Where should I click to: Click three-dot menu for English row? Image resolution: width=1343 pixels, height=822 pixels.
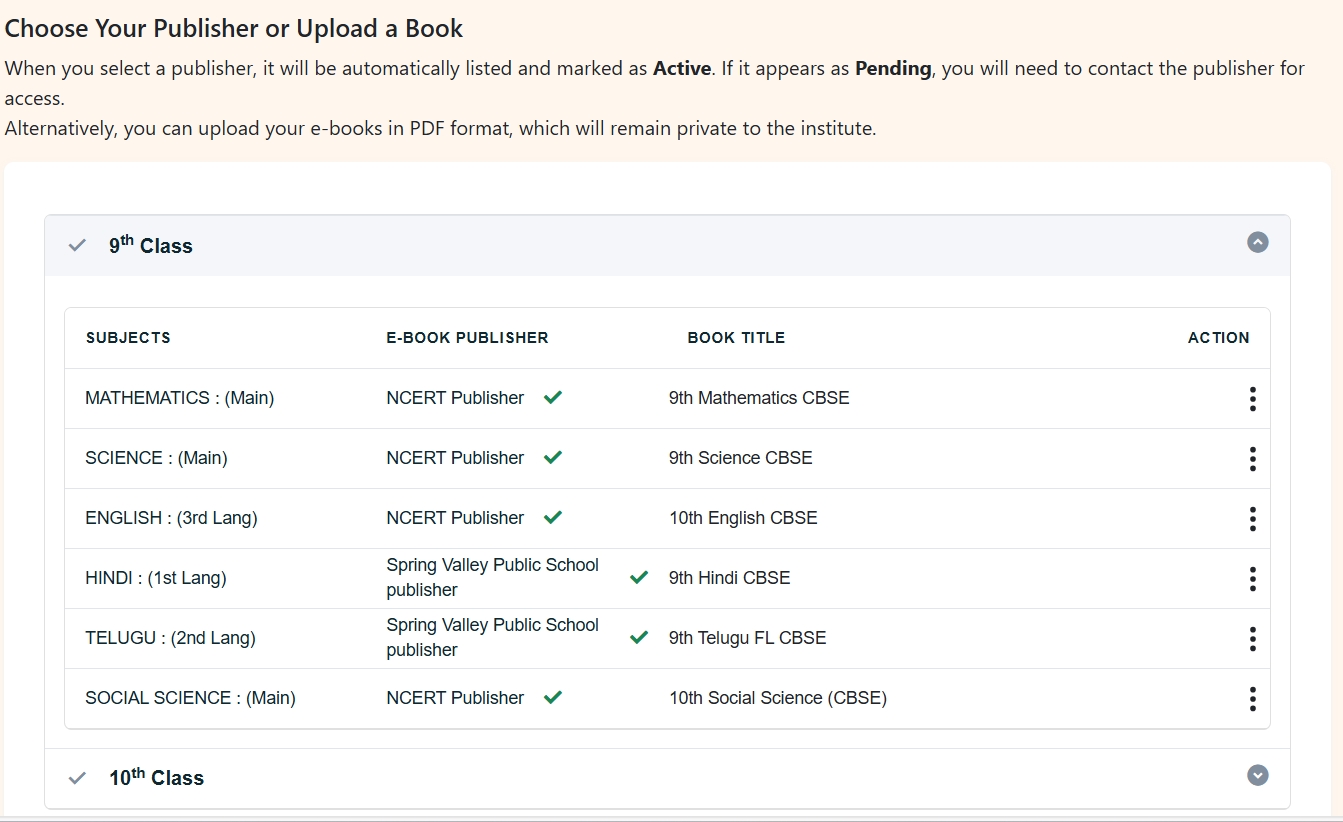1252,519
